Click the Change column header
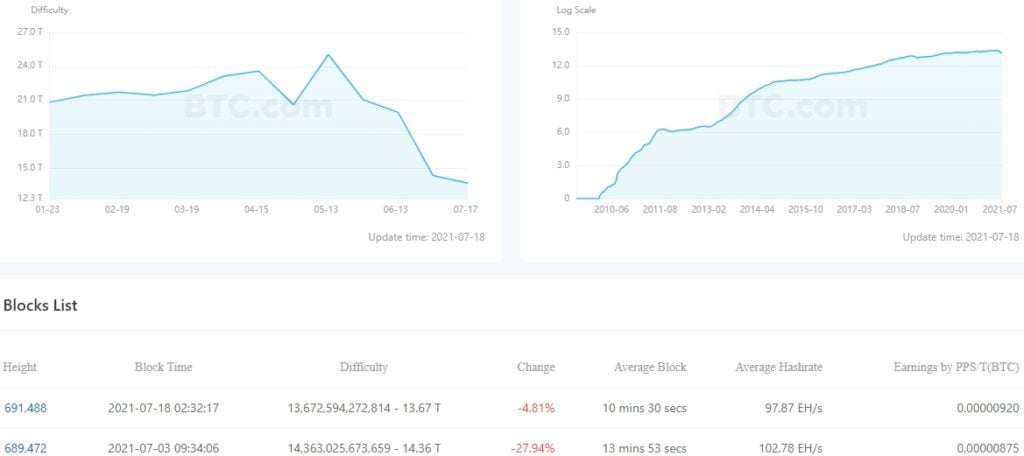Viewport: 1024px width, 456px height. [535, 367]
